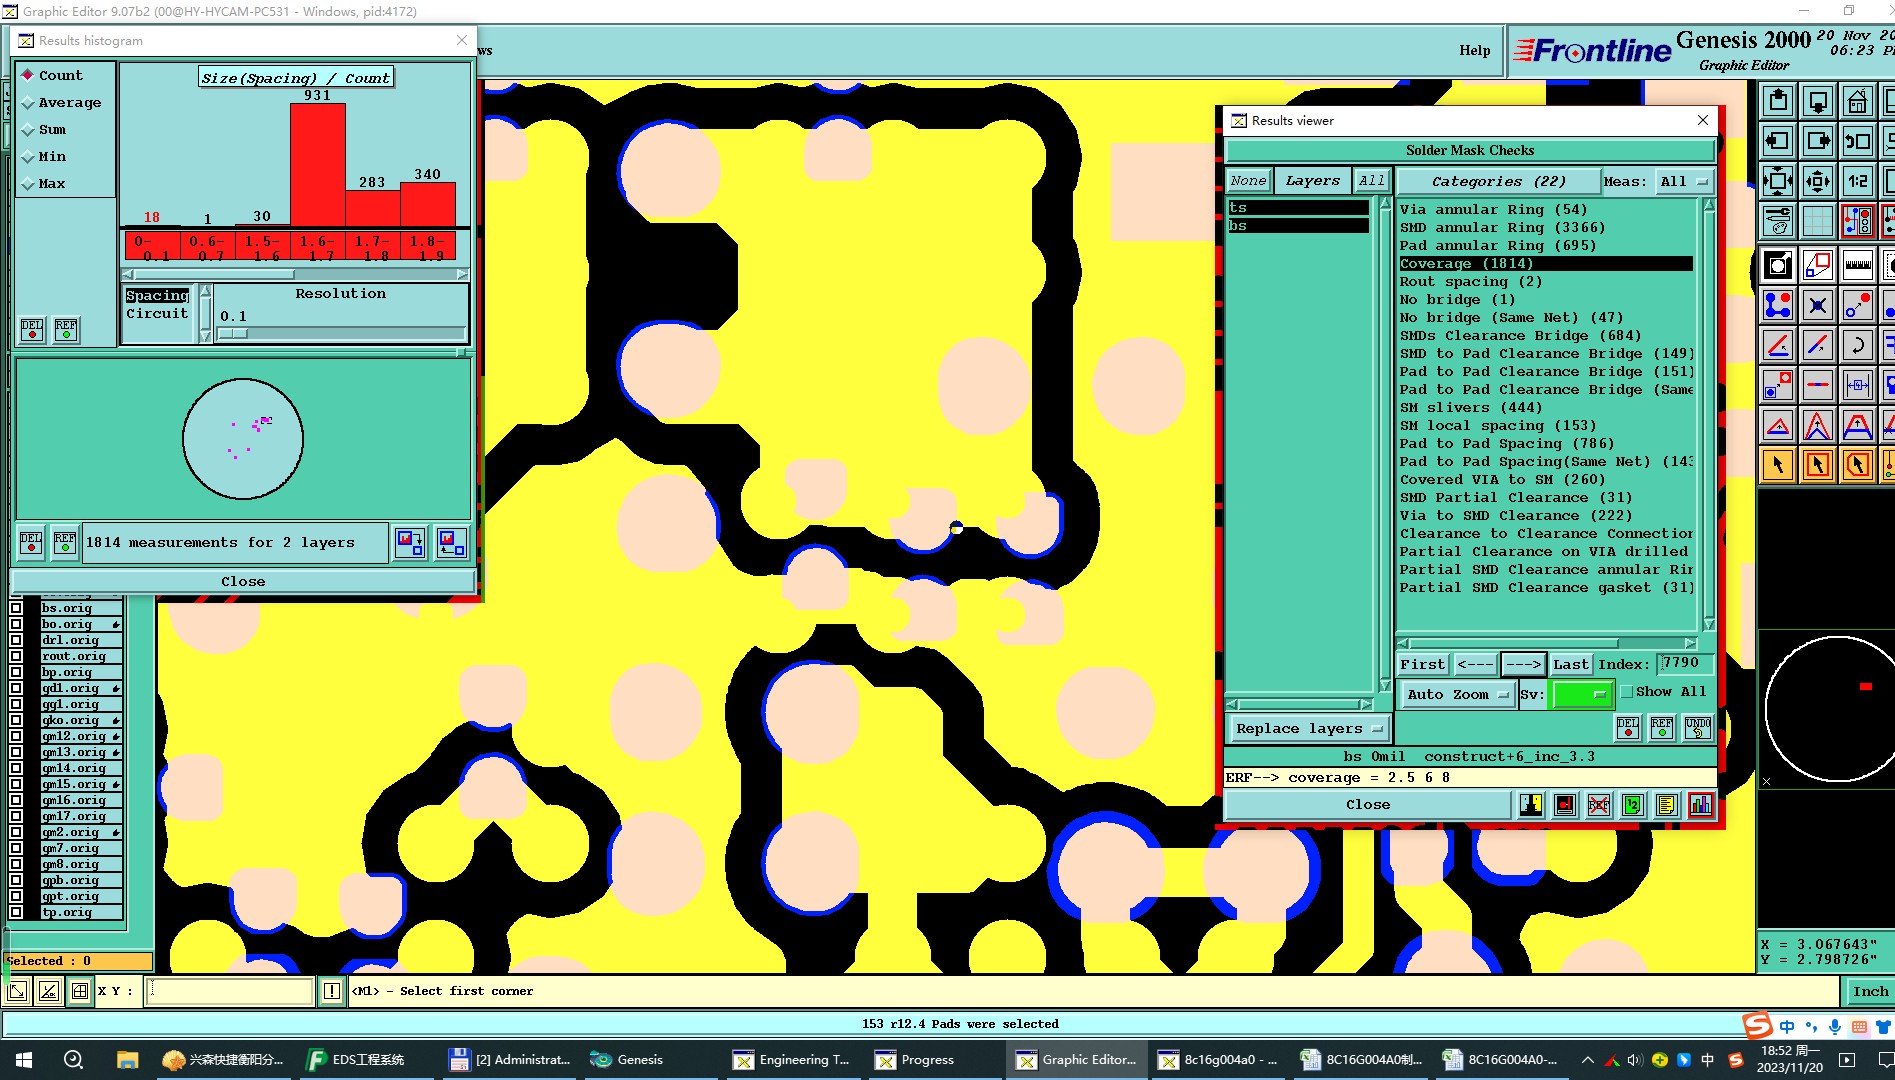1895x1080 pixels.
Task: Select the ruler measurement tool
Action: [1857, 265]
